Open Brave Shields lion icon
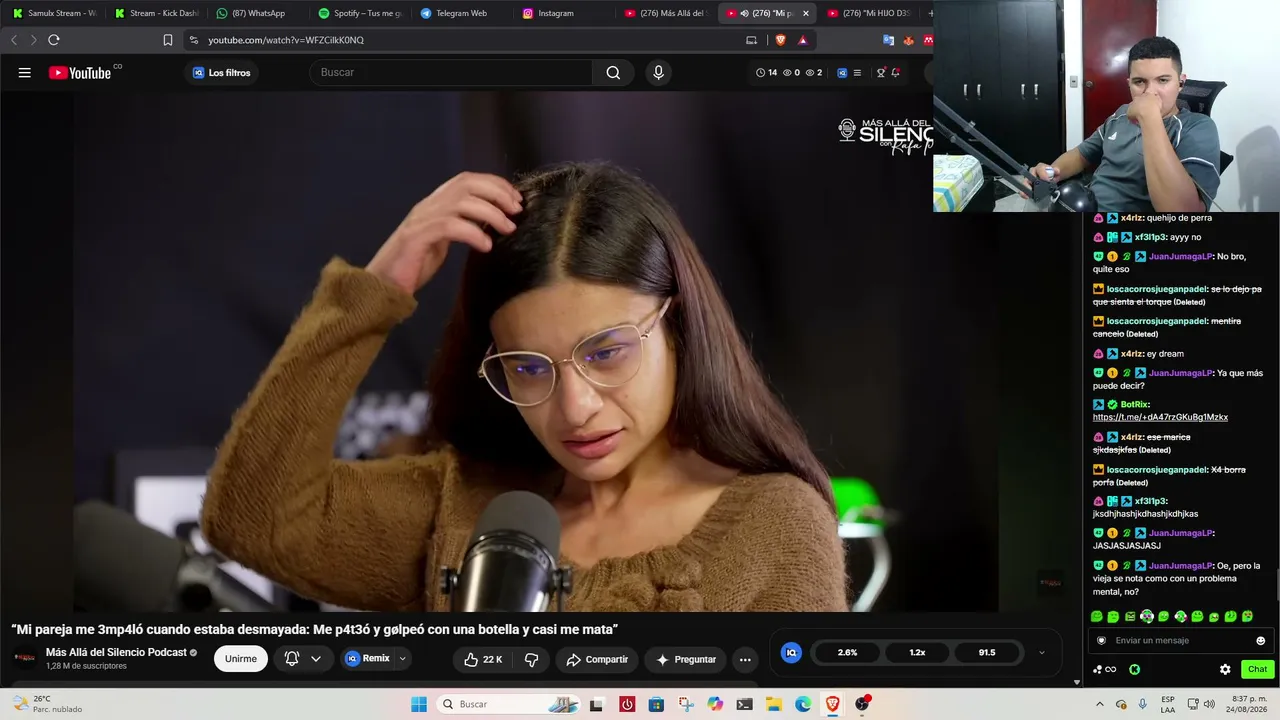The image size is (1280, 720). point(781,40)
